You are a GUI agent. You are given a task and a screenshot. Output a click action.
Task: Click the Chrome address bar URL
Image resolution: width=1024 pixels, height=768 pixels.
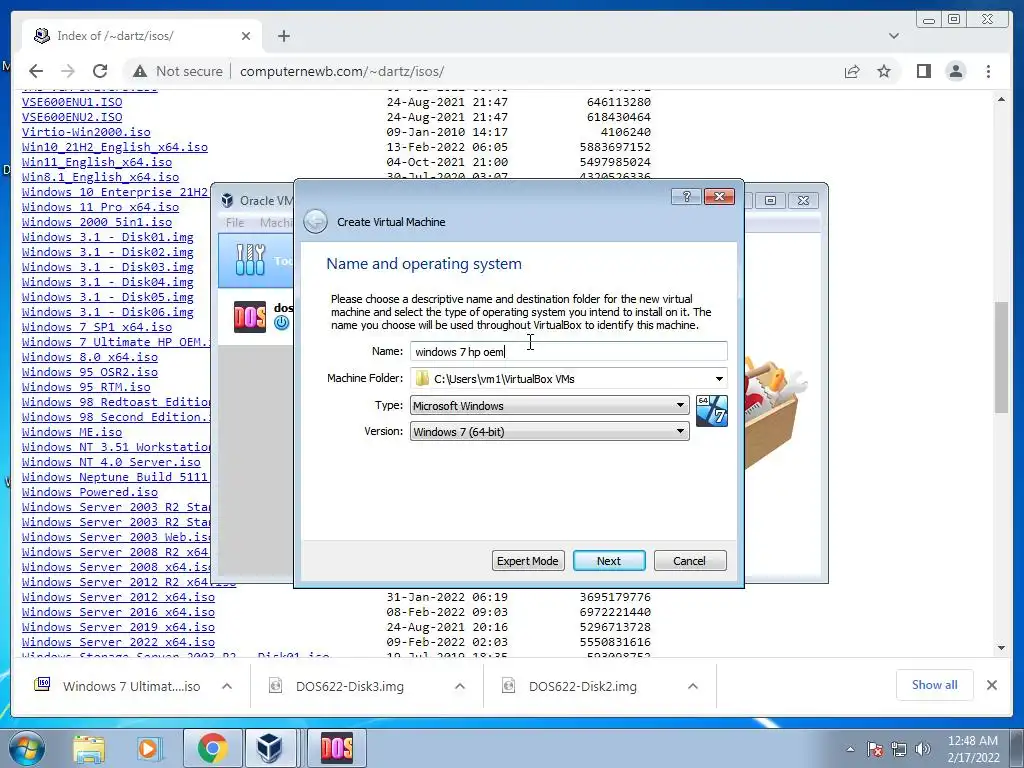(342, 71)
